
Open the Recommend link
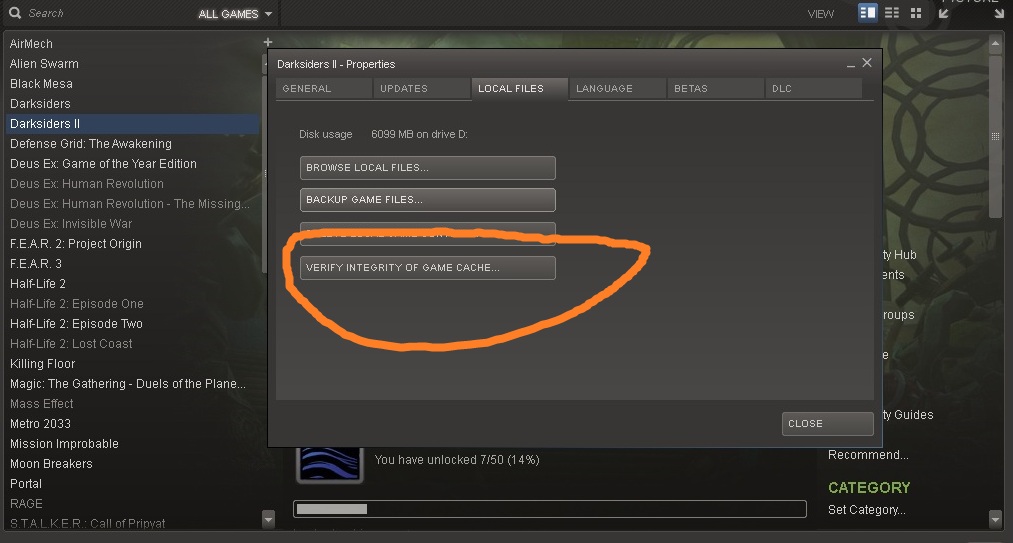click(x=868, y=455)
